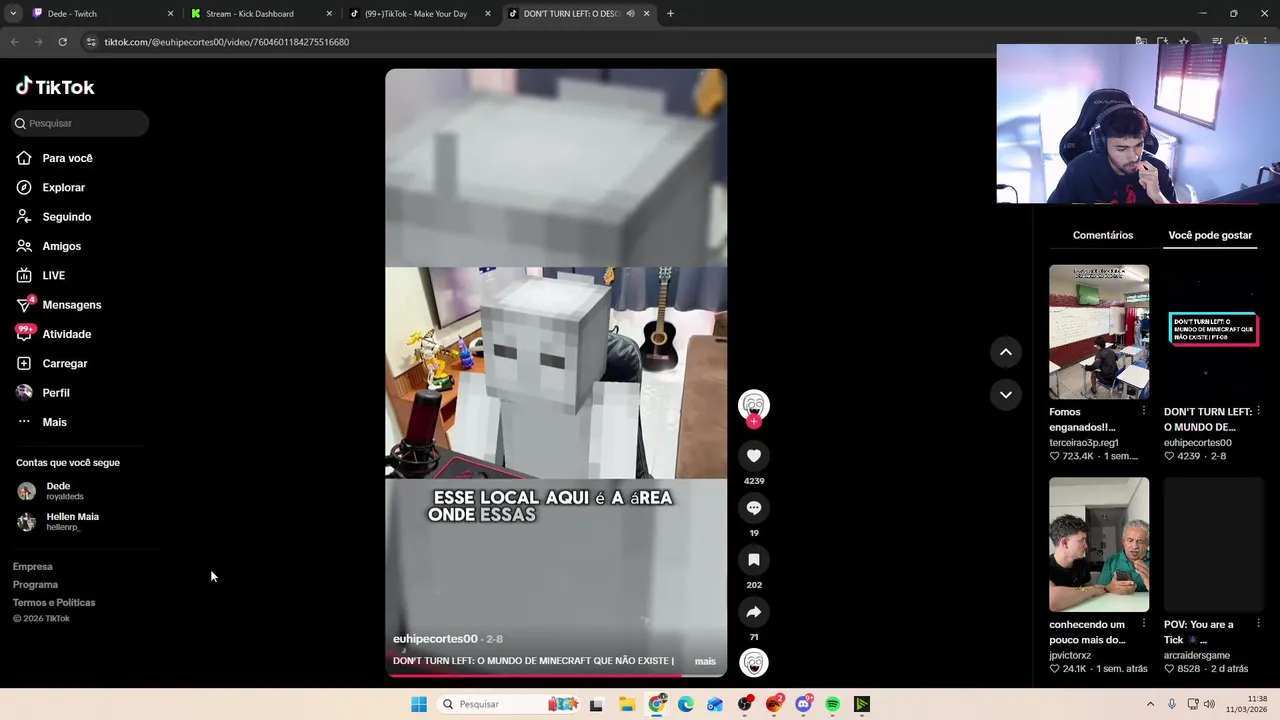Mute the DON'T TURN LEFT tab audio

tap(630, 14)
